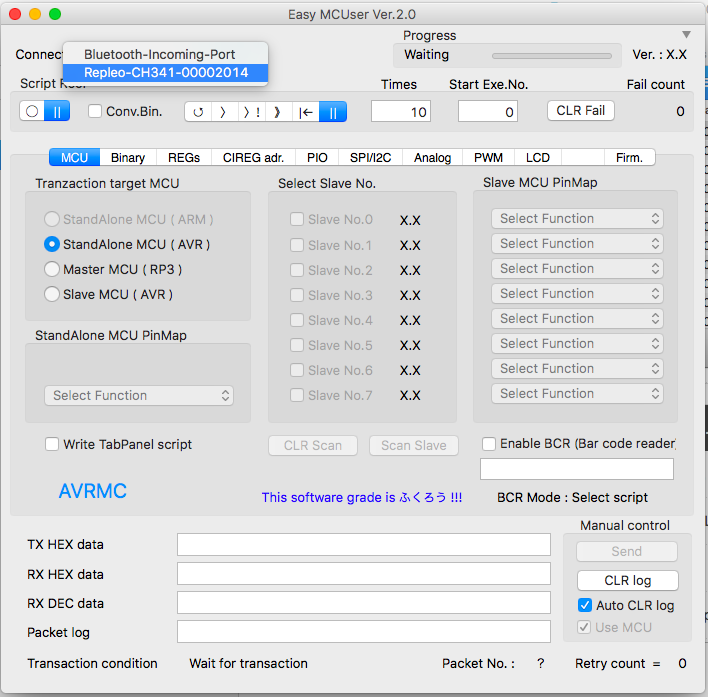
Task: Click the 'Packet No. :' status text
Action: pyautogui.click(x=478, y=663)
